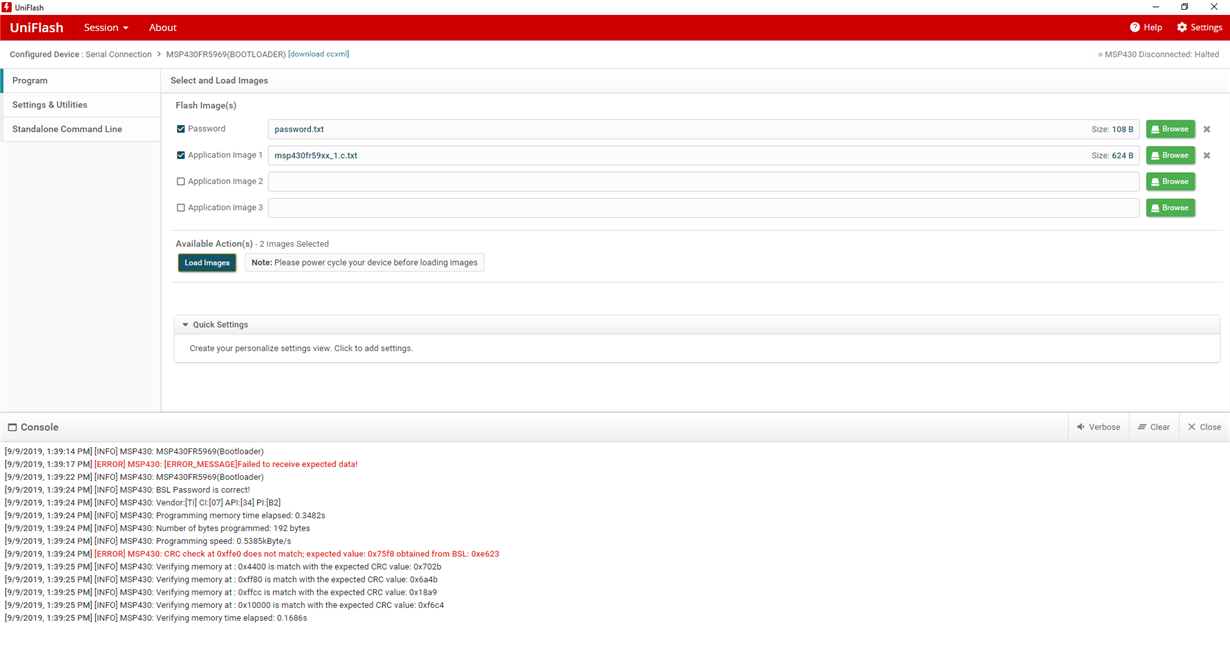Open the Session dropdown menu
This screenshot has height=666, width=1230.
click(x=106, y=27)
